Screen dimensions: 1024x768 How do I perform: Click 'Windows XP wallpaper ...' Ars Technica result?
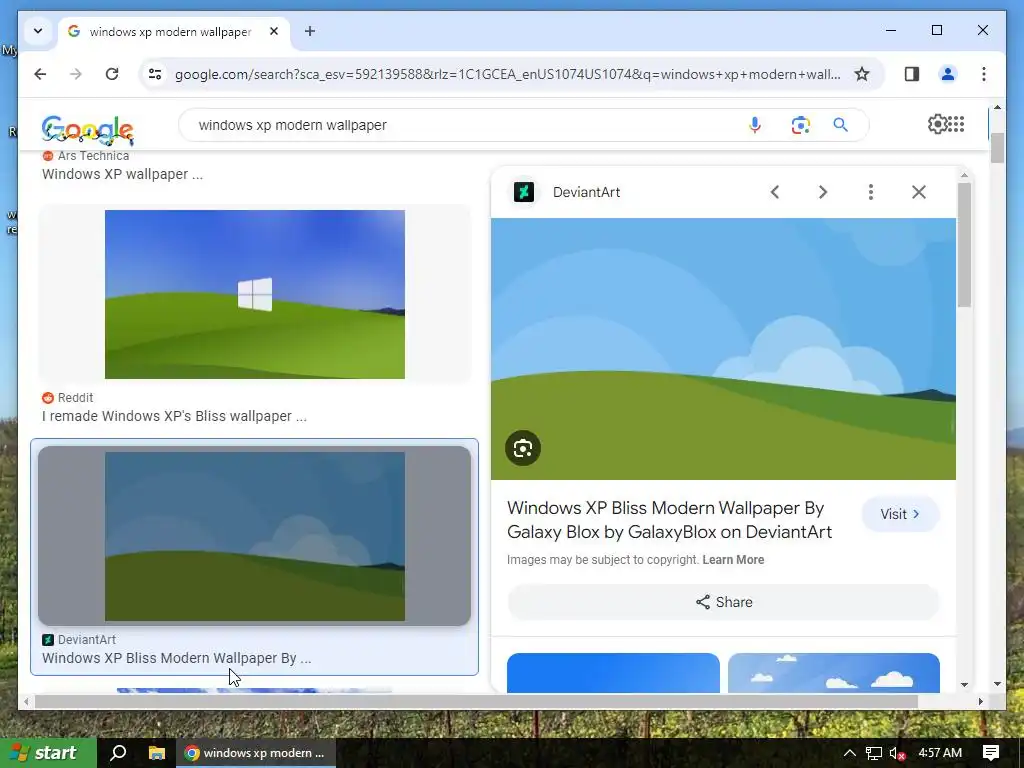click(122, 174)
